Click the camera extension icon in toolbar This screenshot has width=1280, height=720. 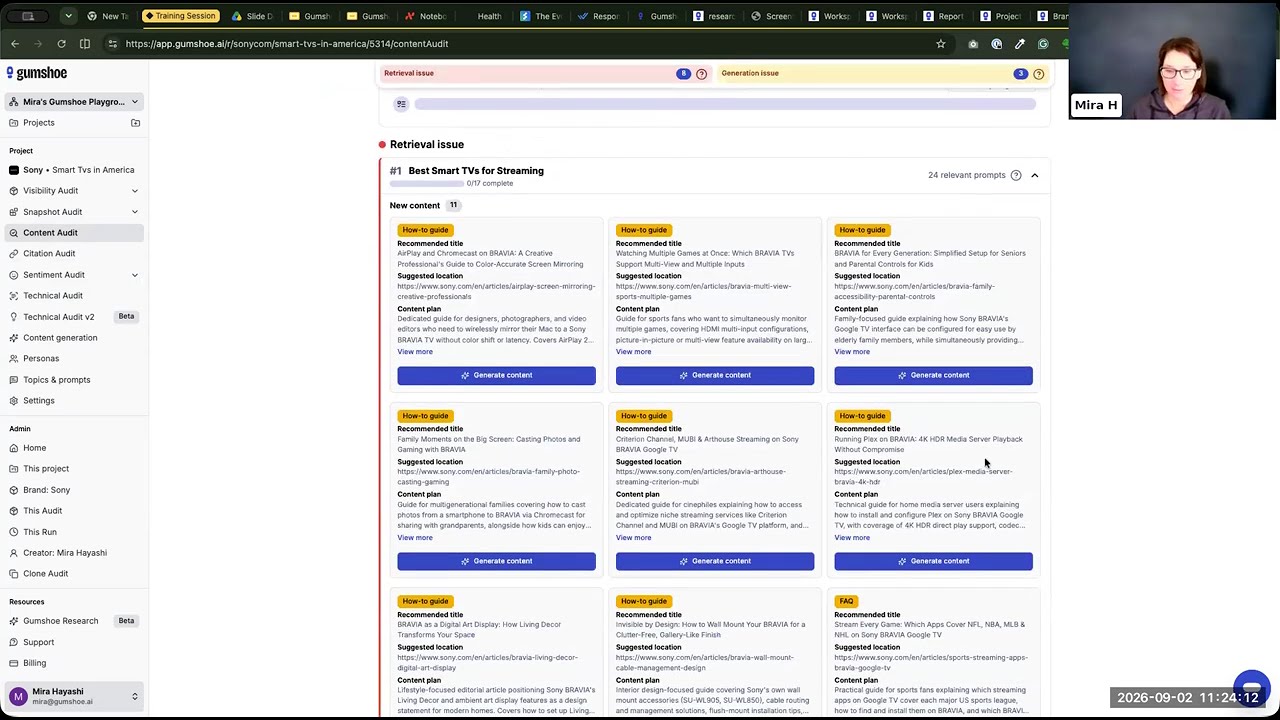(973, 44)
